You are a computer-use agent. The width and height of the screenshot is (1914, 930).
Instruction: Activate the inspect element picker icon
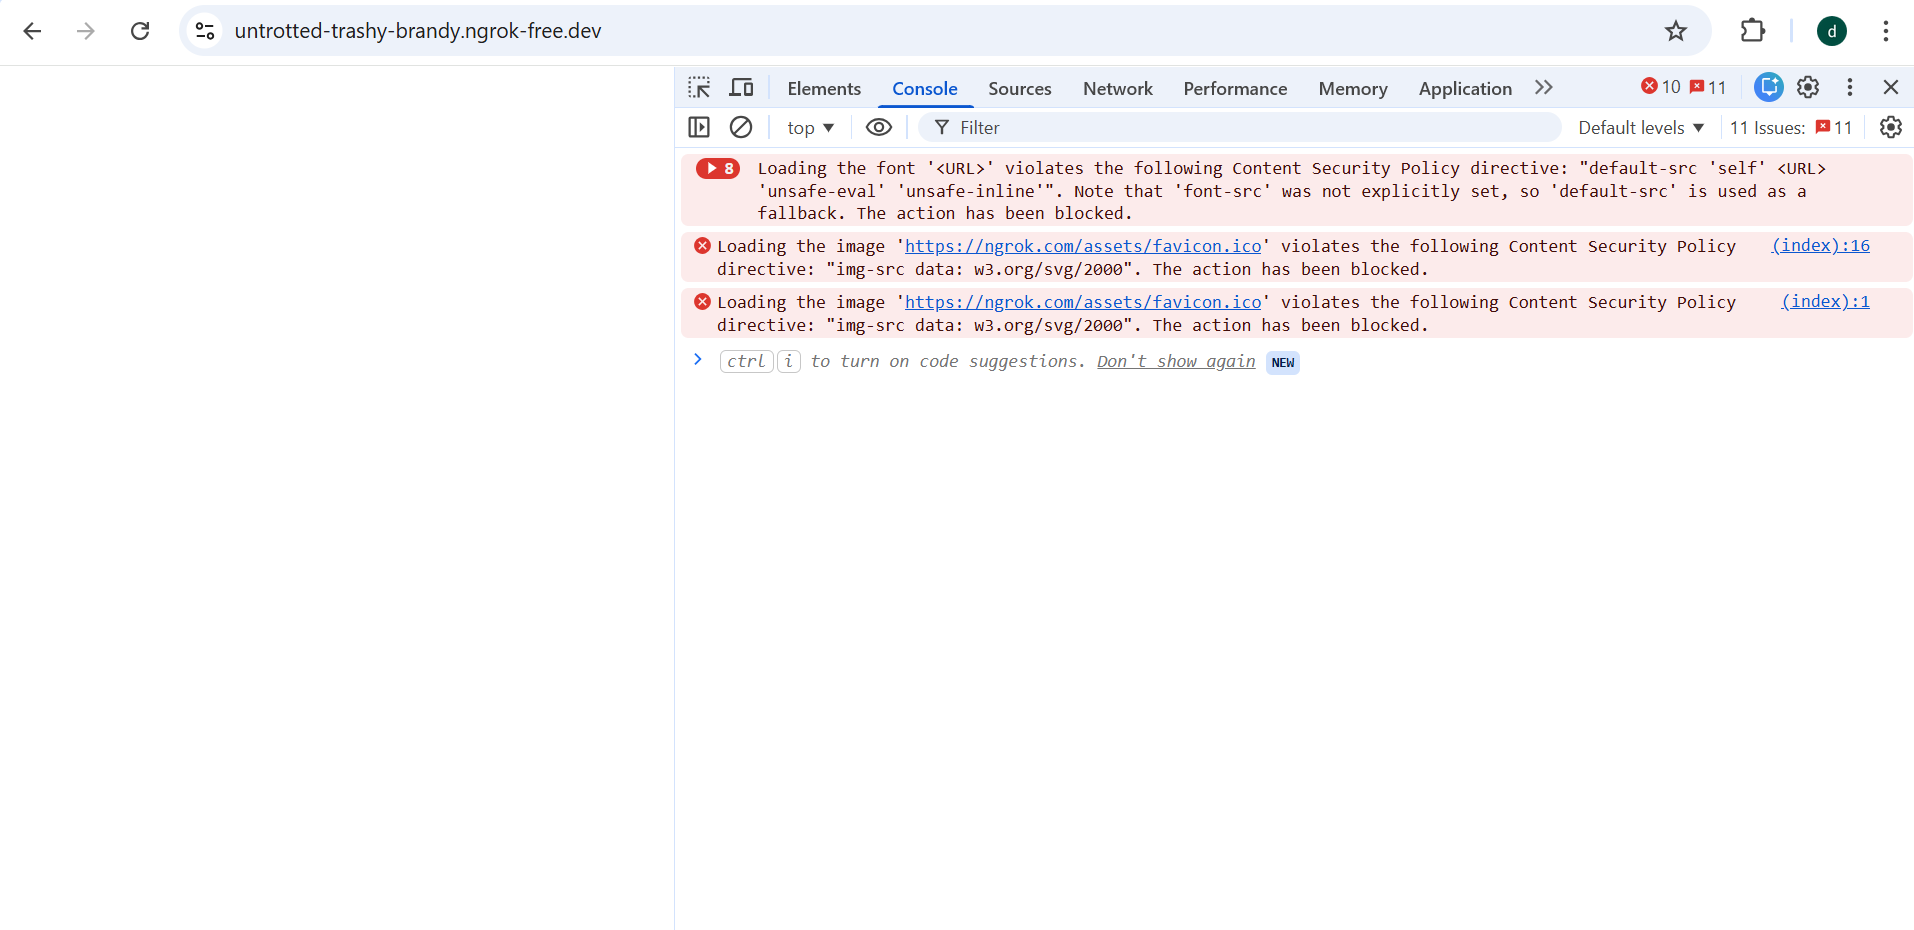click(x=699, y=88)
